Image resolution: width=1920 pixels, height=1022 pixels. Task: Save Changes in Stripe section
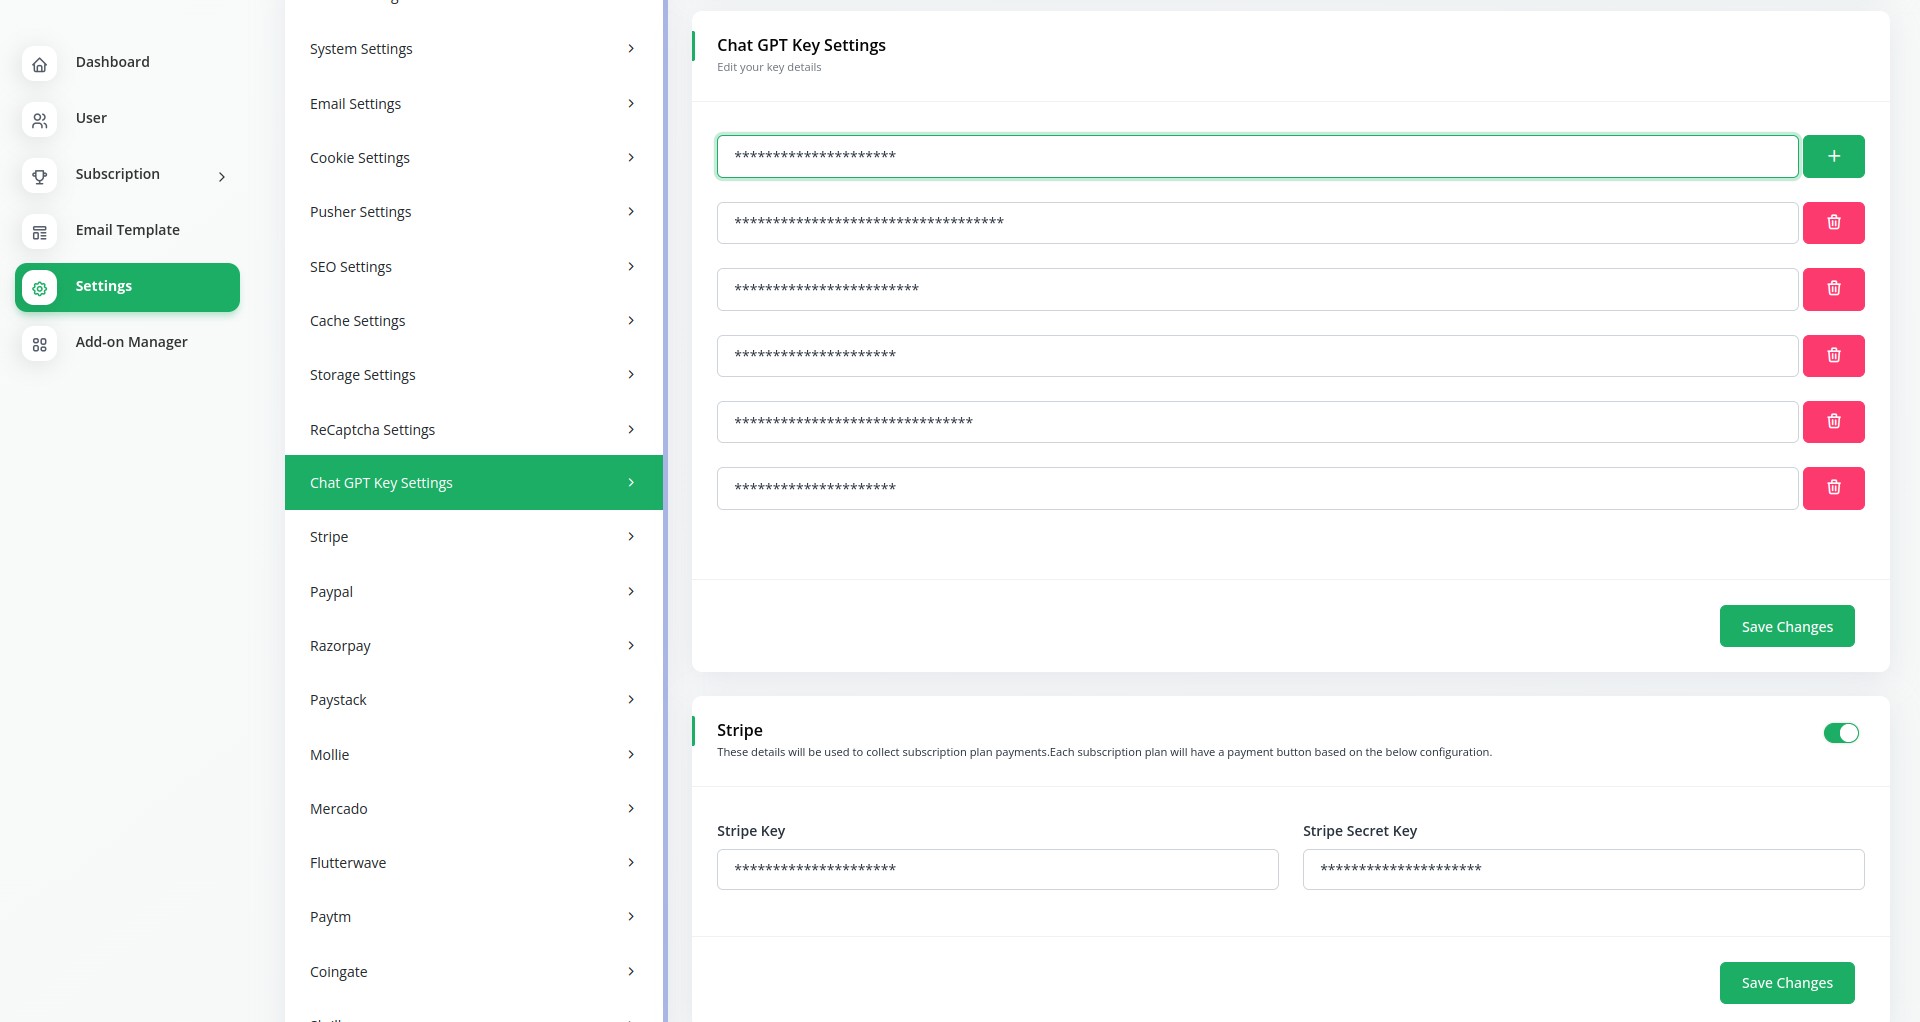point(1786,983)
